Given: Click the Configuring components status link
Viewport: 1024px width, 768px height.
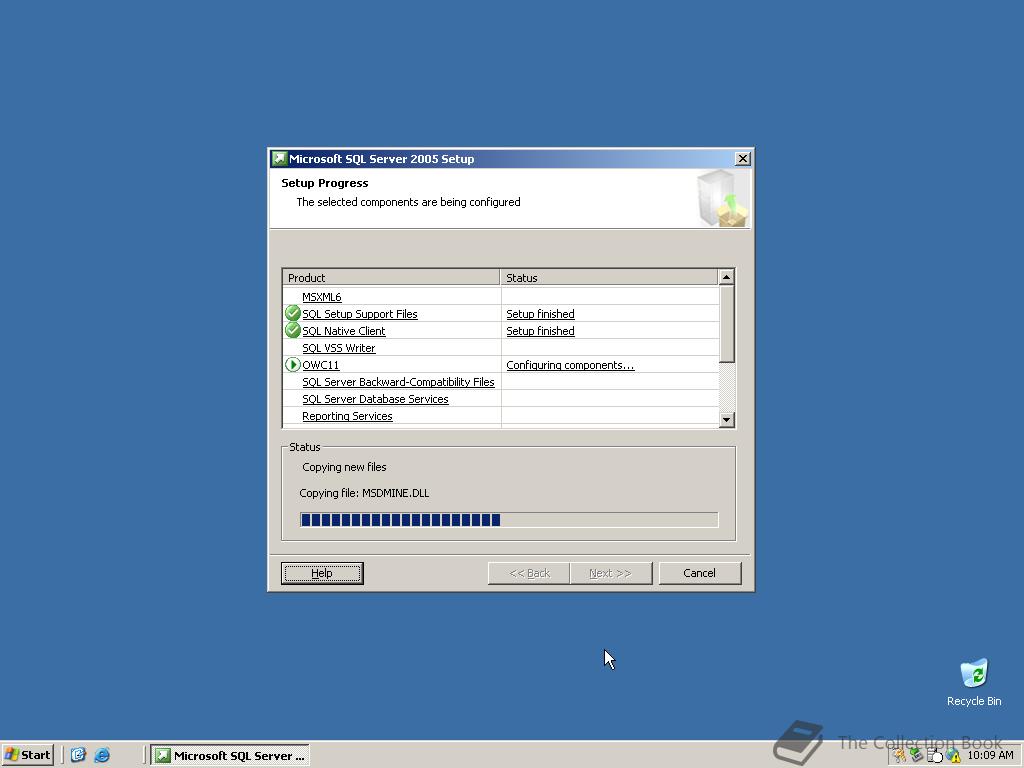Looking at the screenshot, I should 570,365.
